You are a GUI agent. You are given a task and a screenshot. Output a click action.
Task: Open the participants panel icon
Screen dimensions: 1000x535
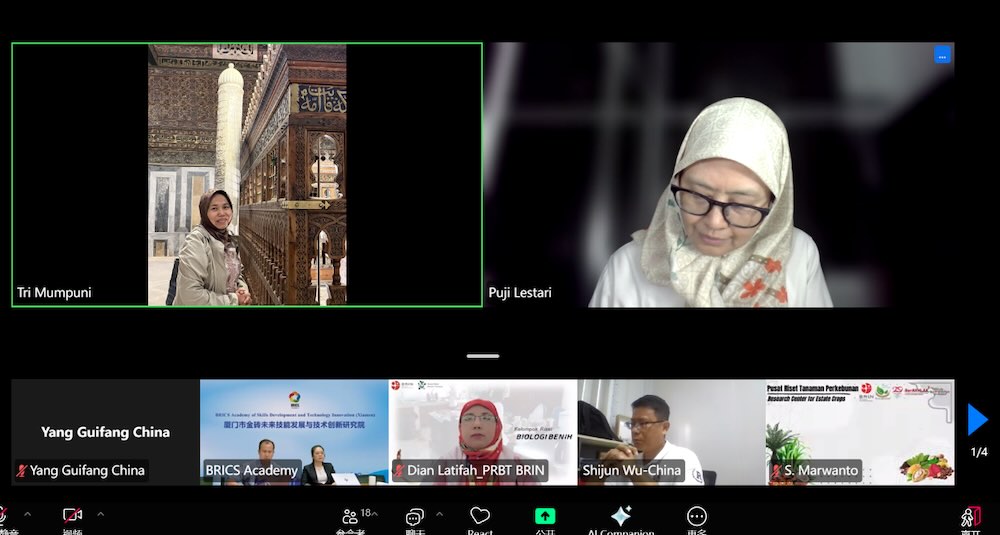click(350, 516)
